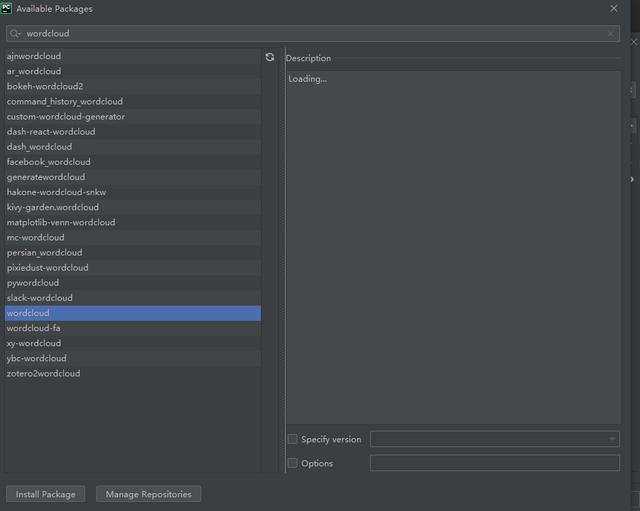Screen dimensions: 640x511
Task: Select wordcloud-fa package
Action: 133,328
